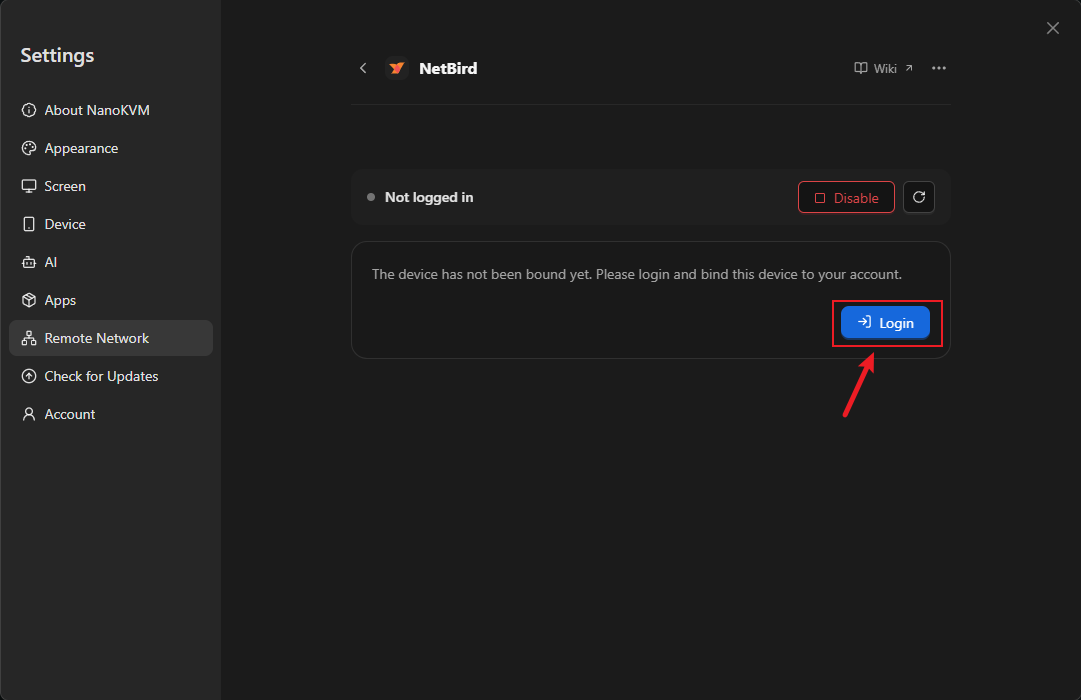
Task: Click the robot icon beside AI
Action: (29, 262)
